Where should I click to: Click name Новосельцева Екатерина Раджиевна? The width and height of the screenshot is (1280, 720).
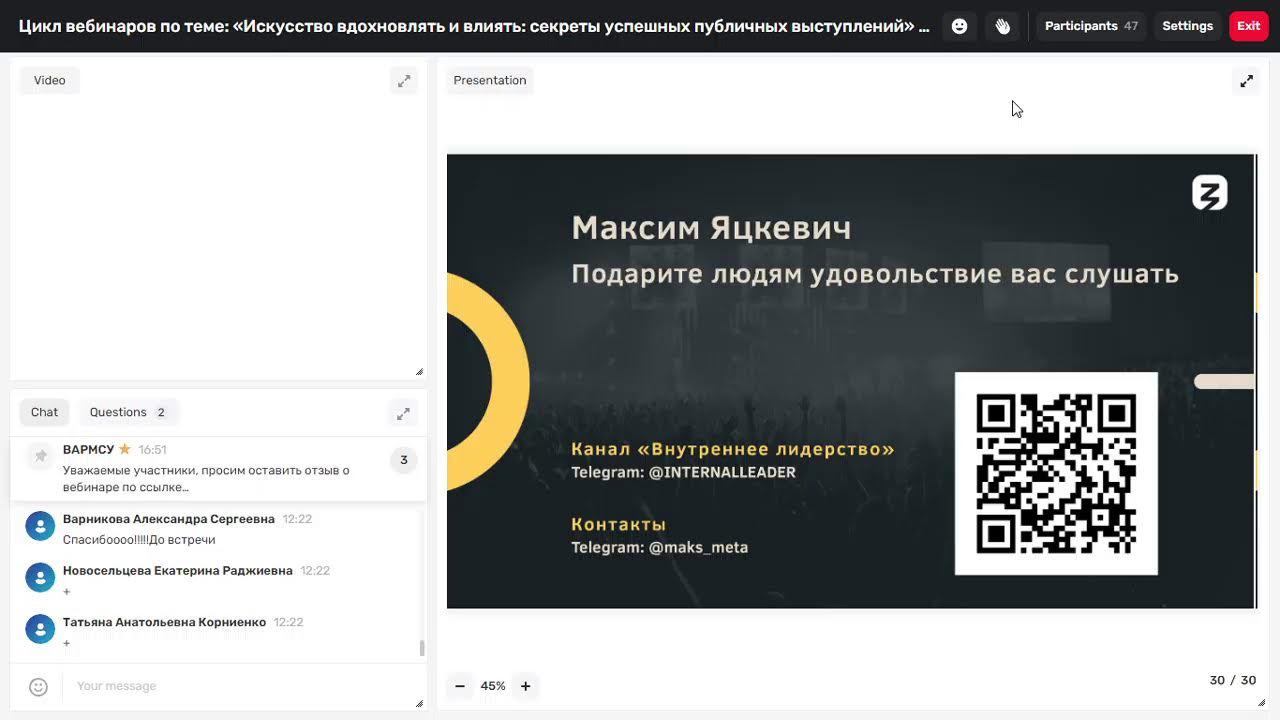[x=178, y=570]
